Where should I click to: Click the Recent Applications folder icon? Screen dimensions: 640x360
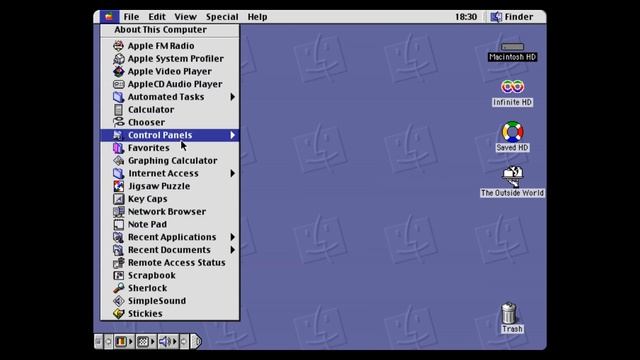pyautogui.click(x=118, y=237)
